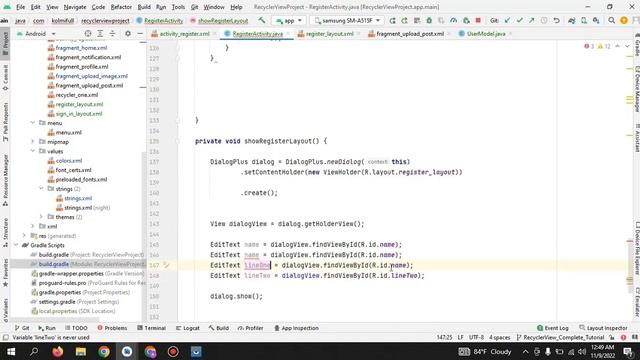640x360 pixels.
Task: Click the orange account avatar icon
Action: coord(624,20)
